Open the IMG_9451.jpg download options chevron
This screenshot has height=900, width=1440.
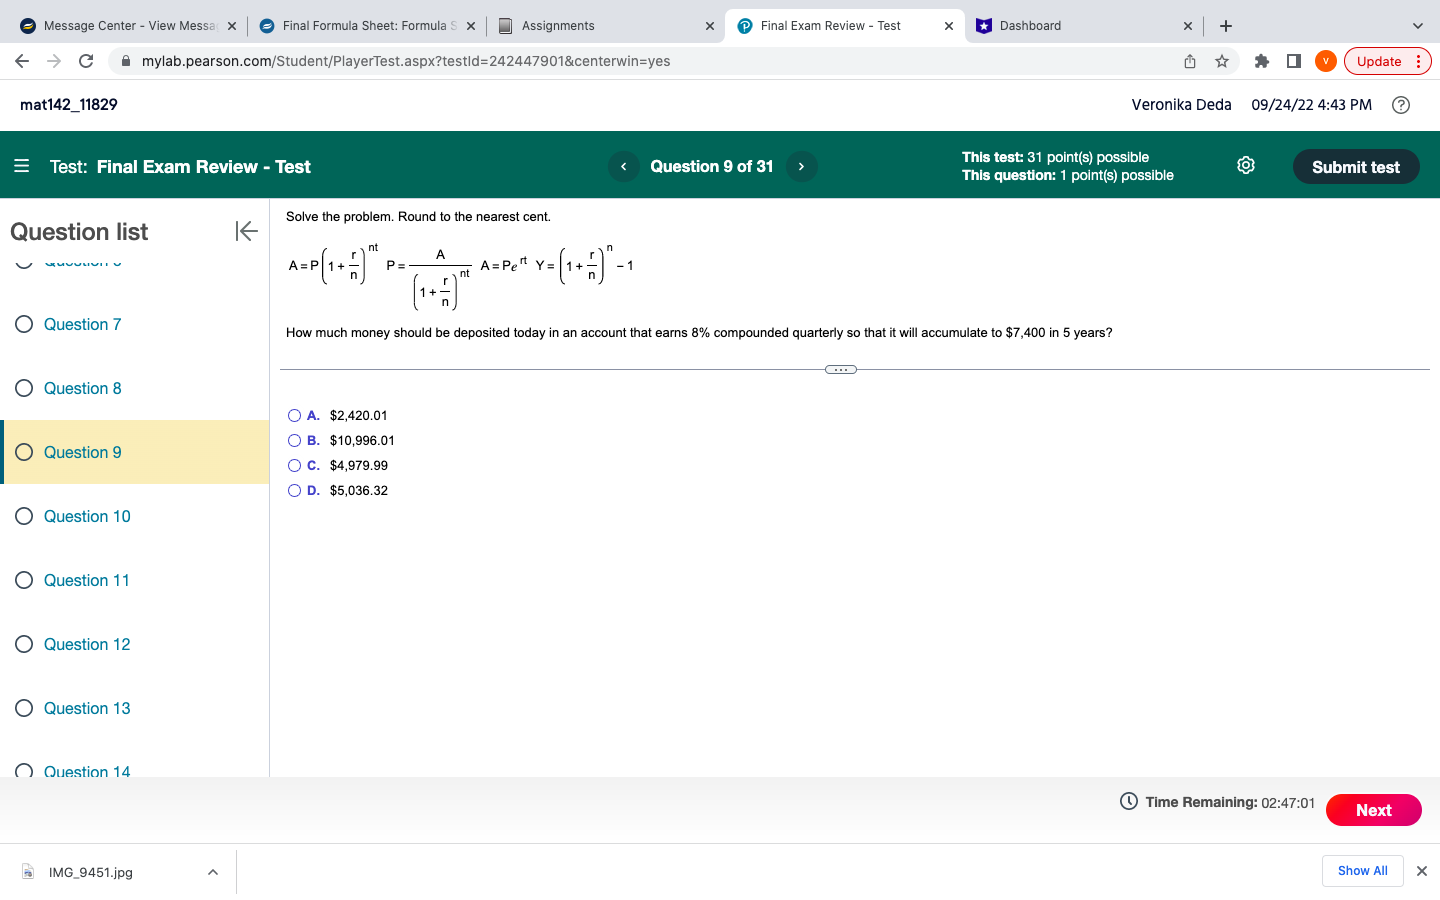click(x=213, y=872)
